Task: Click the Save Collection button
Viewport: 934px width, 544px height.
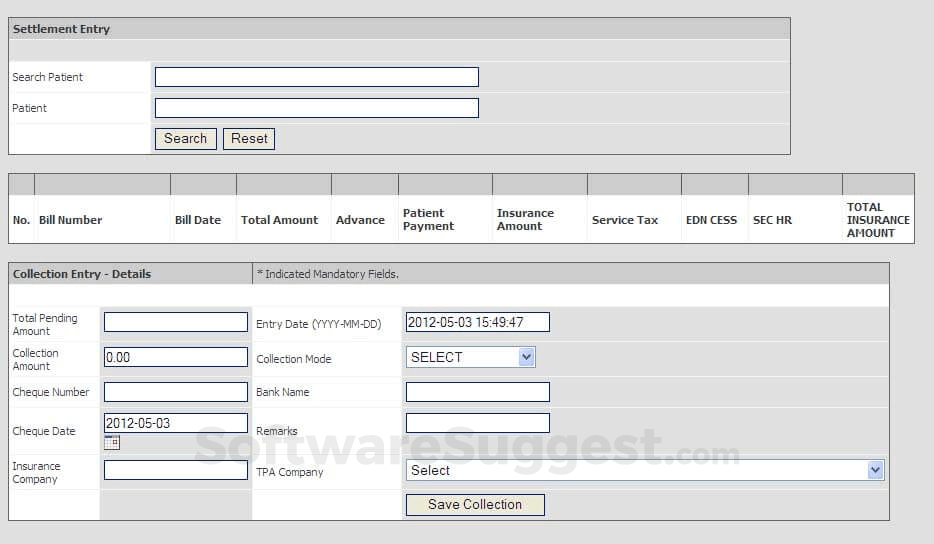Action: [475, 505]
